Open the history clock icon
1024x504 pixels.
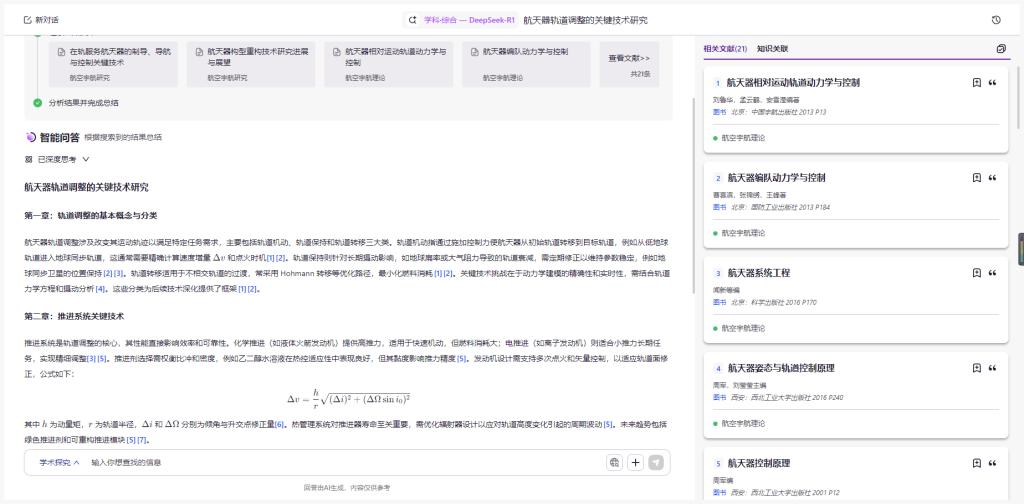click(996, 20)
